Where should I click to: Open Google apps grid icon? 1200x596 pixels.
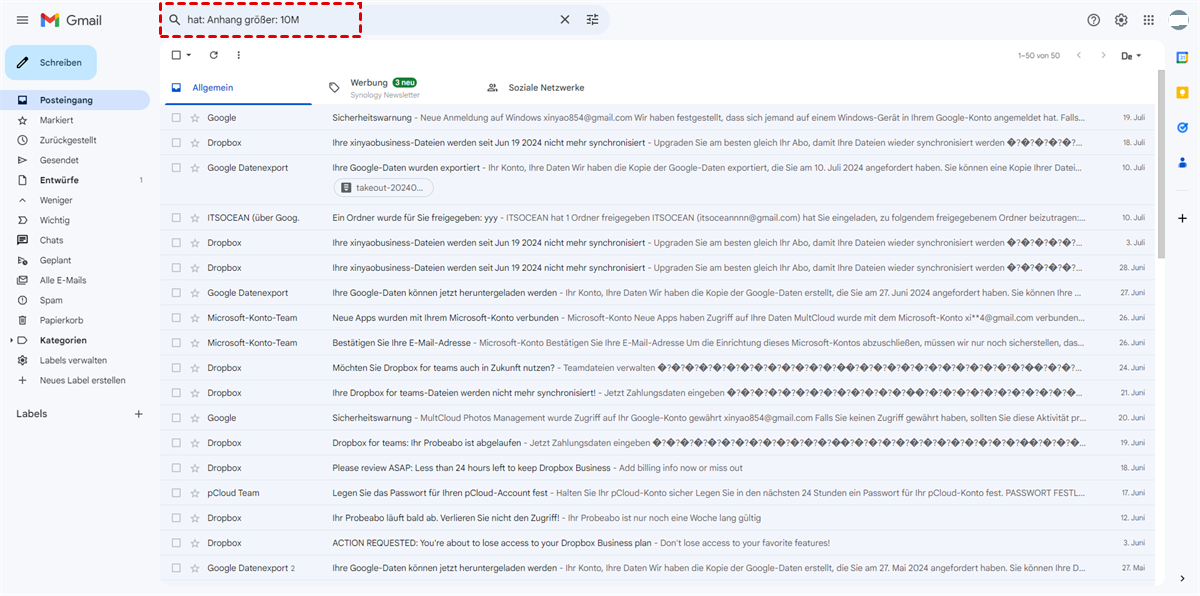point(1149,20)
